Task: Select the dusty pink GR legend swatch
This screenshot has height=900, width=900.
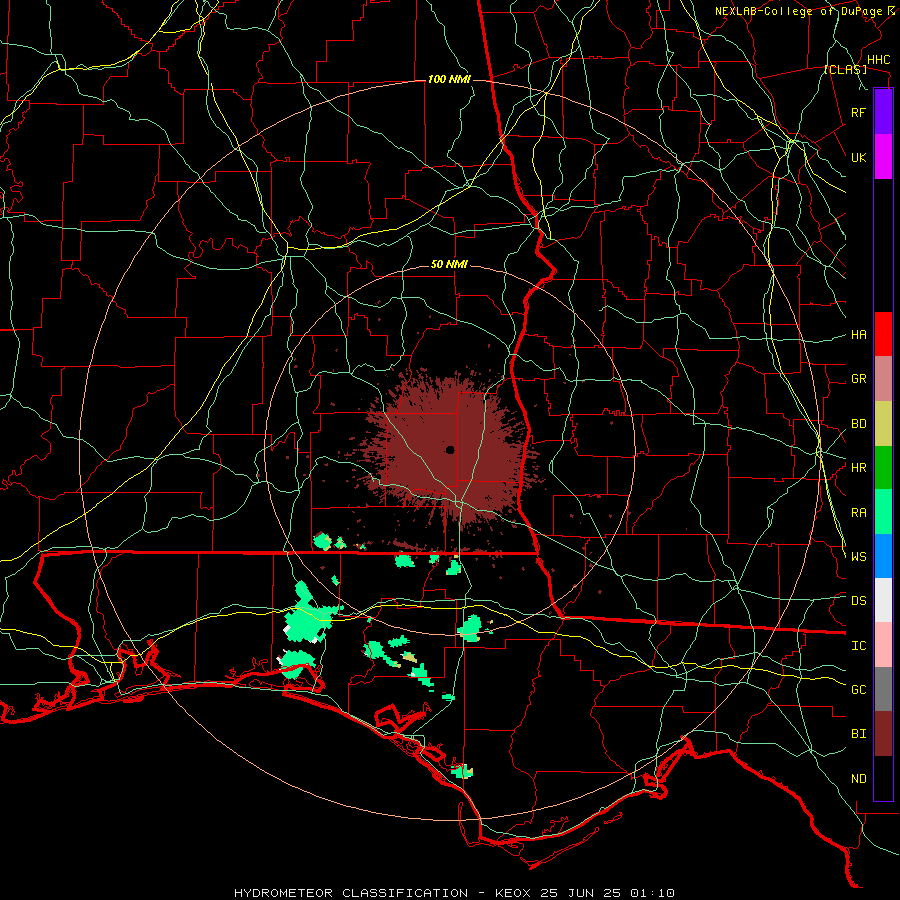Action: pyautogui.click(x=883, y=379)
